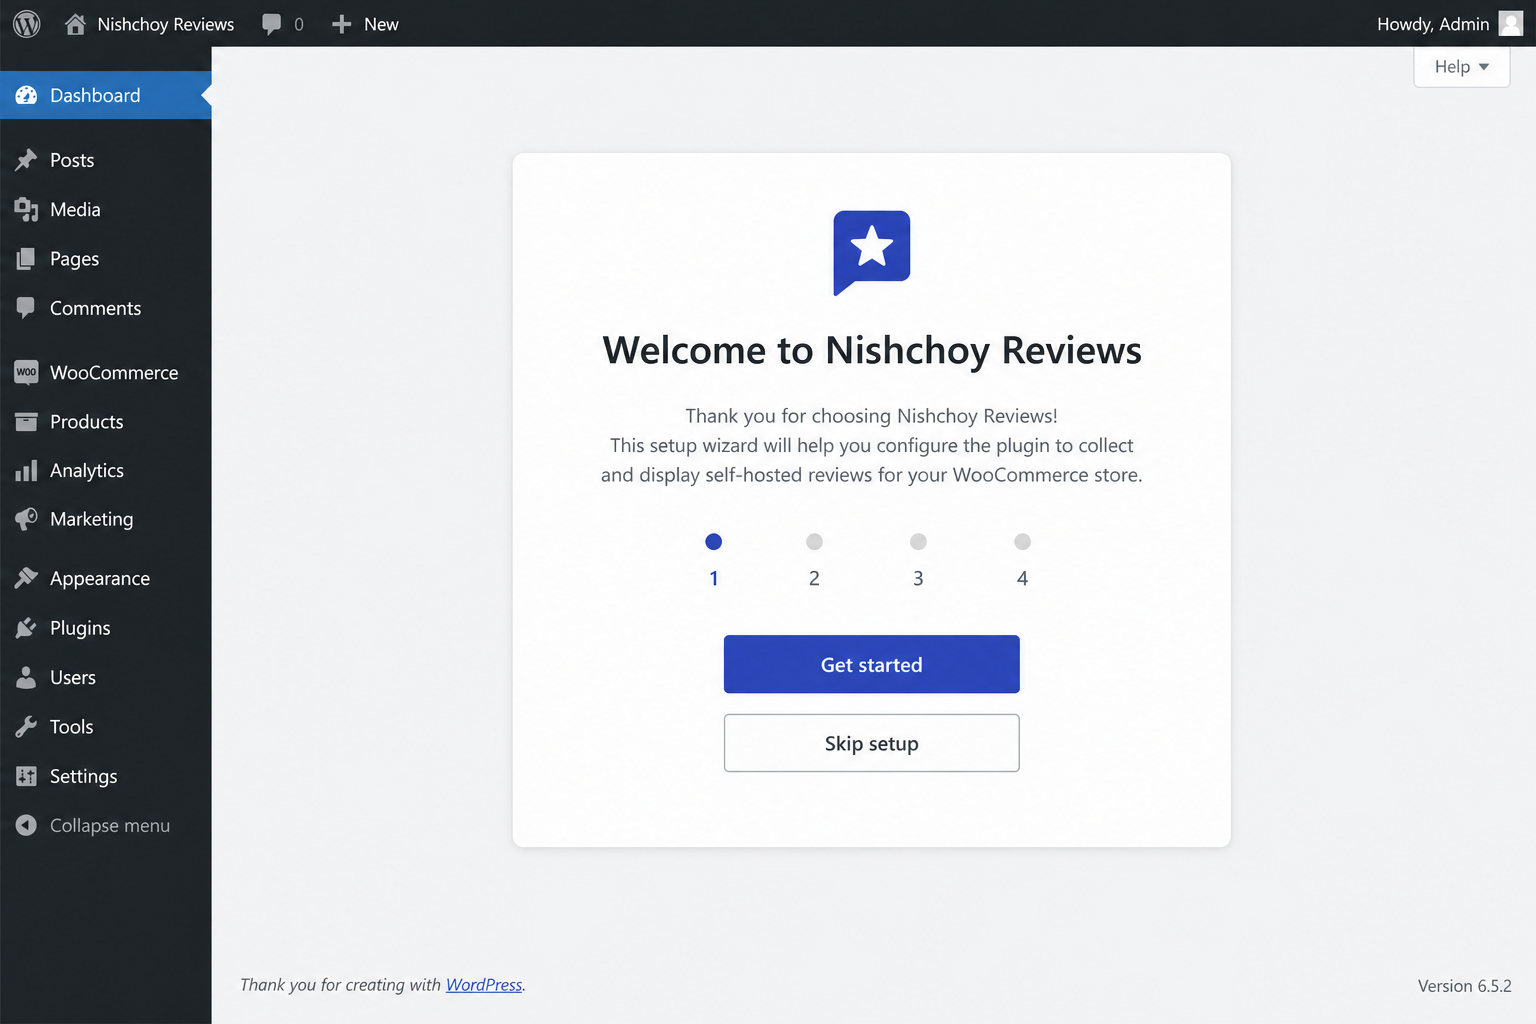Open the Plugins menu label

[x=80, y=628]
